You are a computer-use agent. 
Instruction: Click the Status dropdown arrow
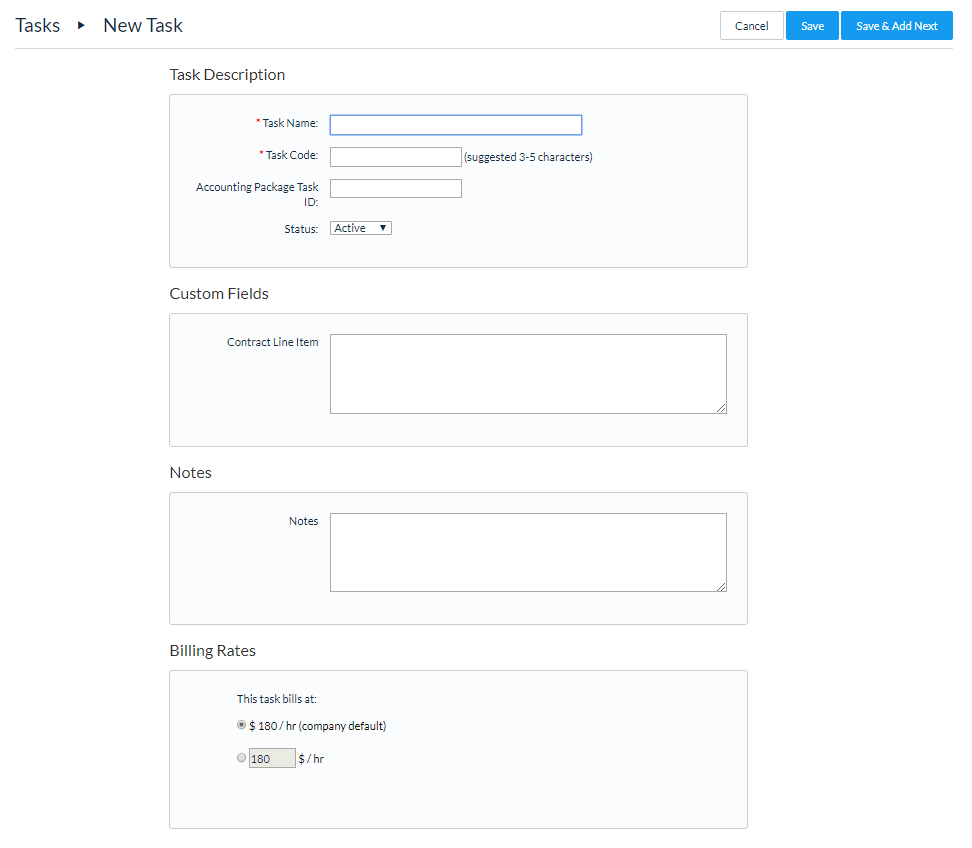(383, 228)
